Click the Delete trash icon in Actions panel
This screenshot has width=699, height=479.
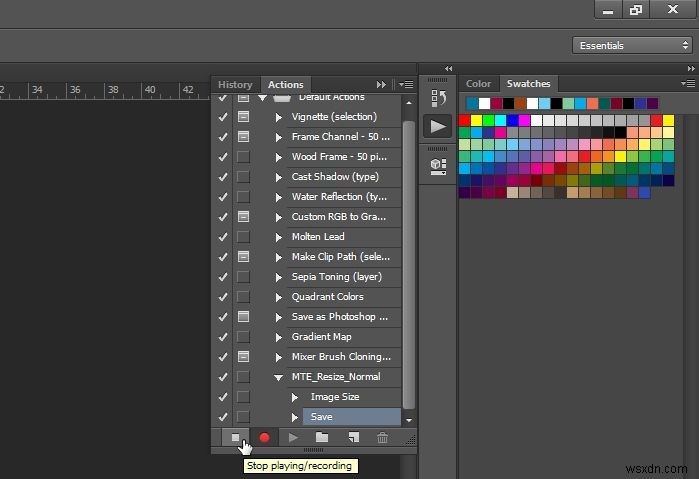coord(382,438)
